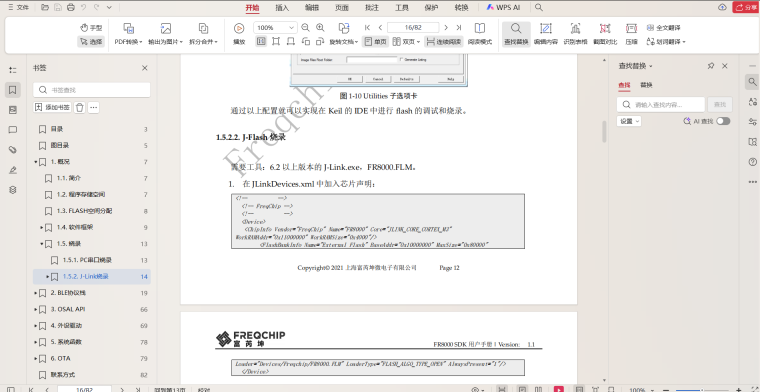
Task: Click WPS AI button
Action: tap(503, 7)
